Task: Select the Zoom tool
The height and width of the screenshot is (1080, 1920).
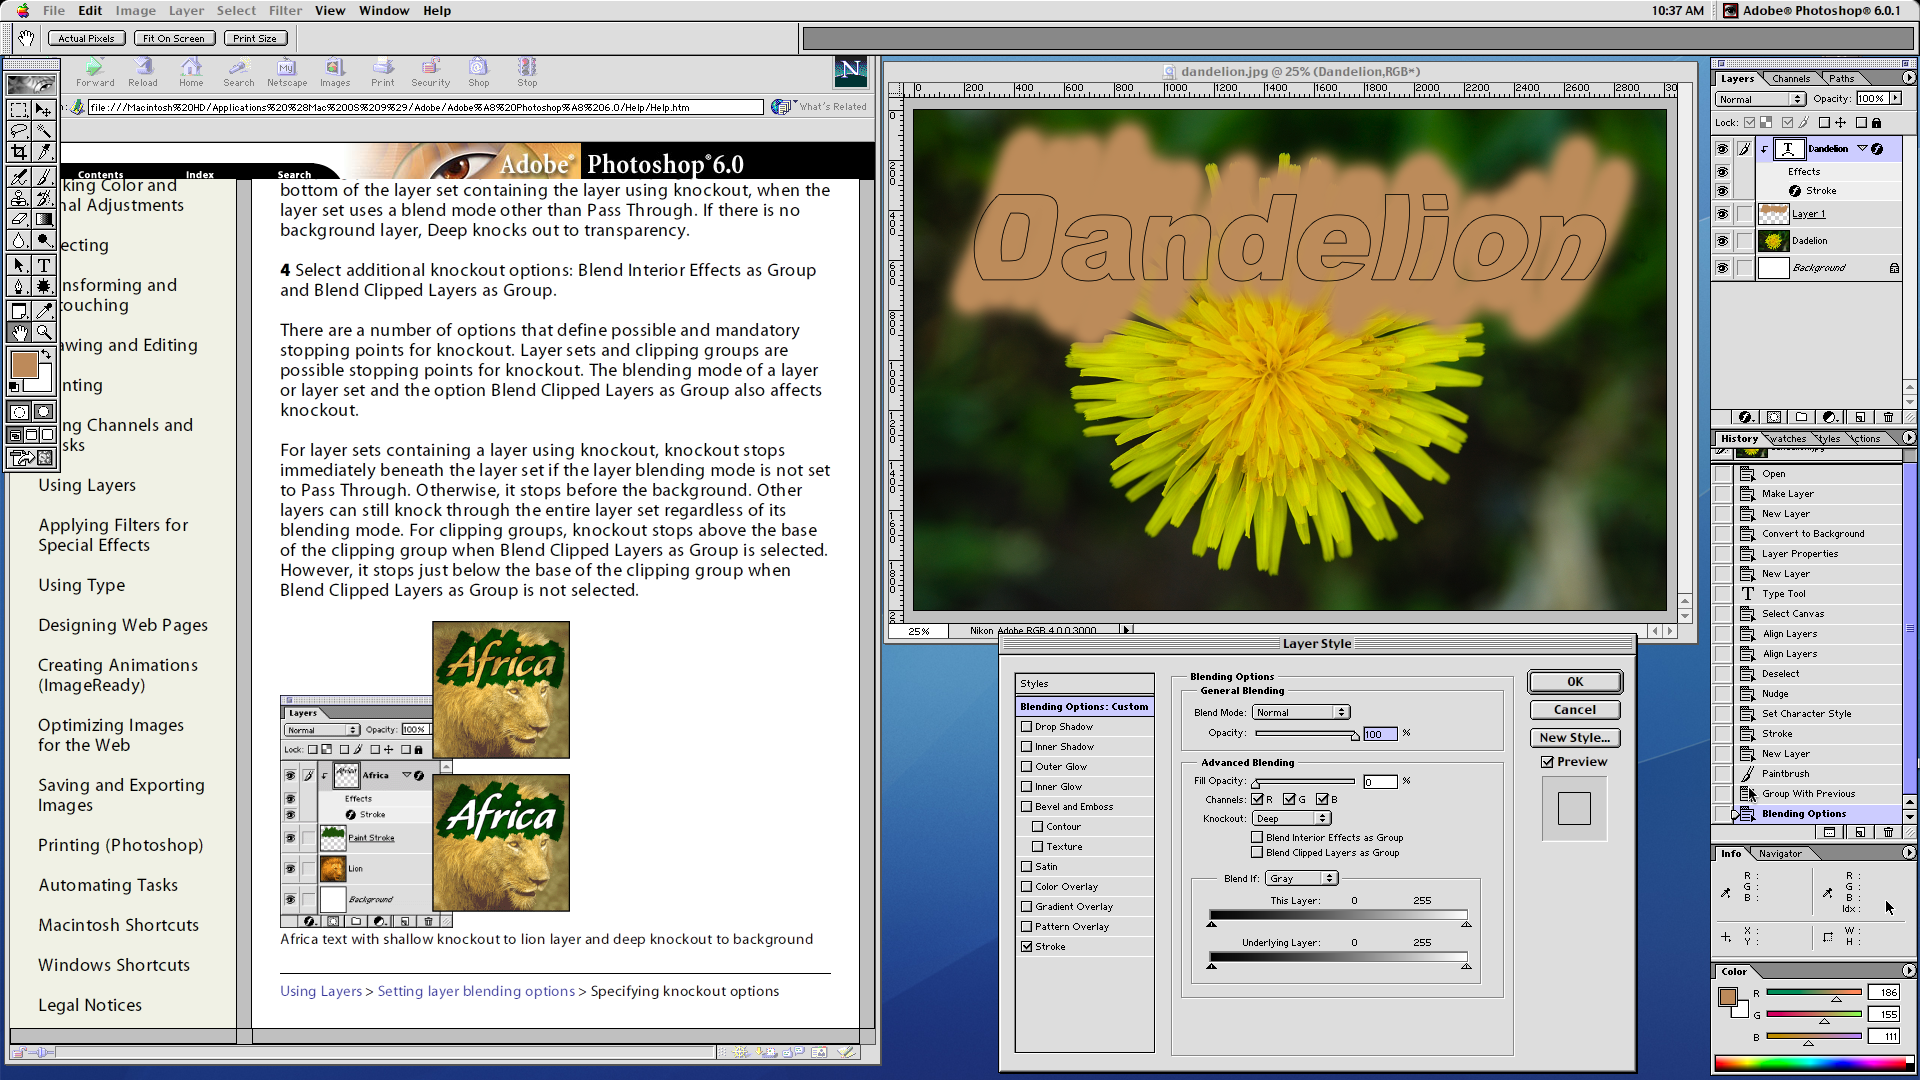Action: (44, 333)
